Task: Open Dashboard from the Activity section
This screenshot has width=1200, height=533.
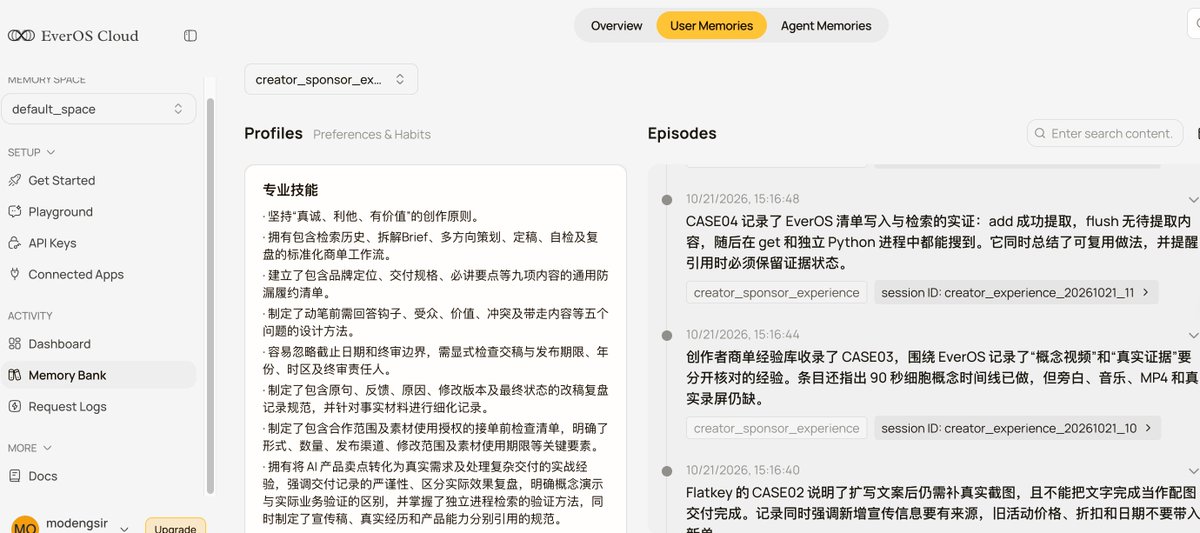Action: pos(98,344)
